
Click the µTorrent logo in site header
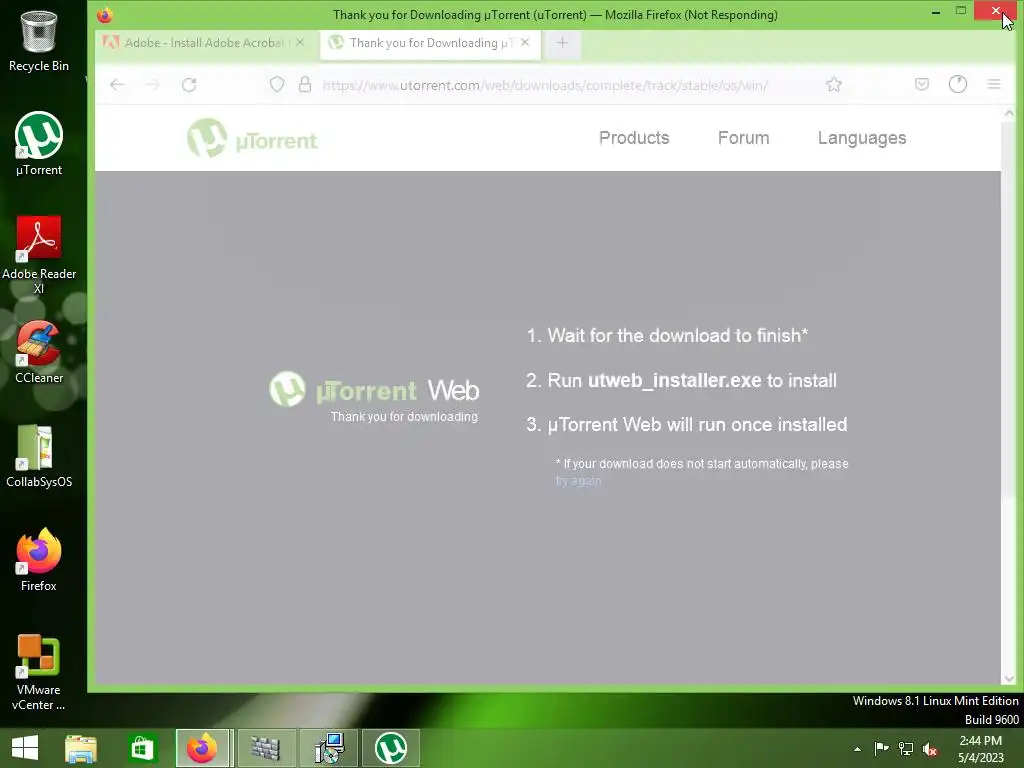[252, 138]
